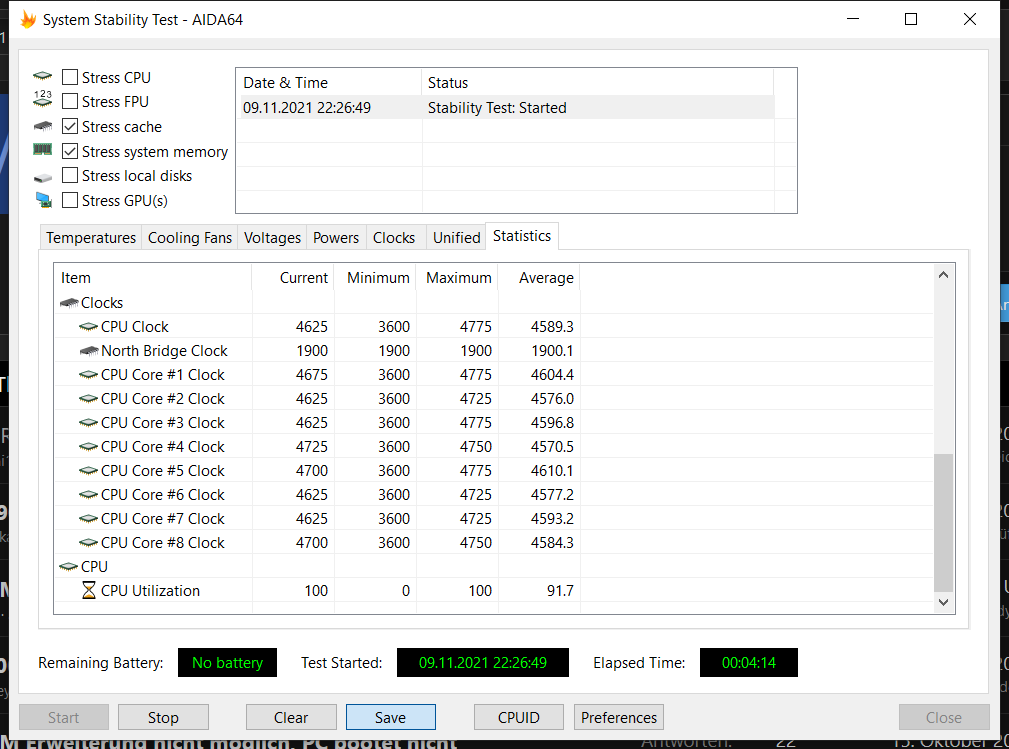Select the Statistics tab
The width and height of the screenshot is (1009, 749).
[522, 236]
